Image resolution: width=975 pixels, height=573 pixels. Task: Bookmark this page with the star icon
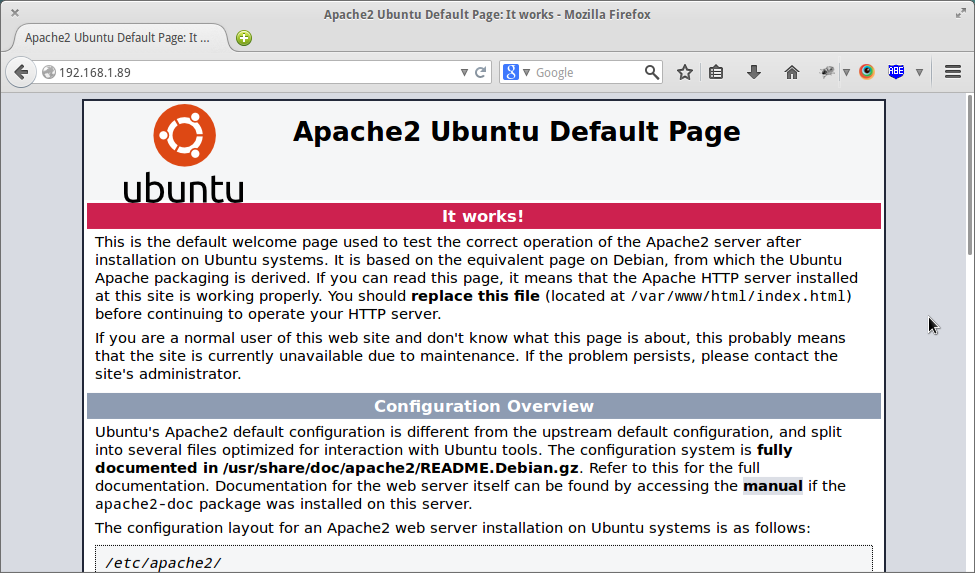point(685,72)
